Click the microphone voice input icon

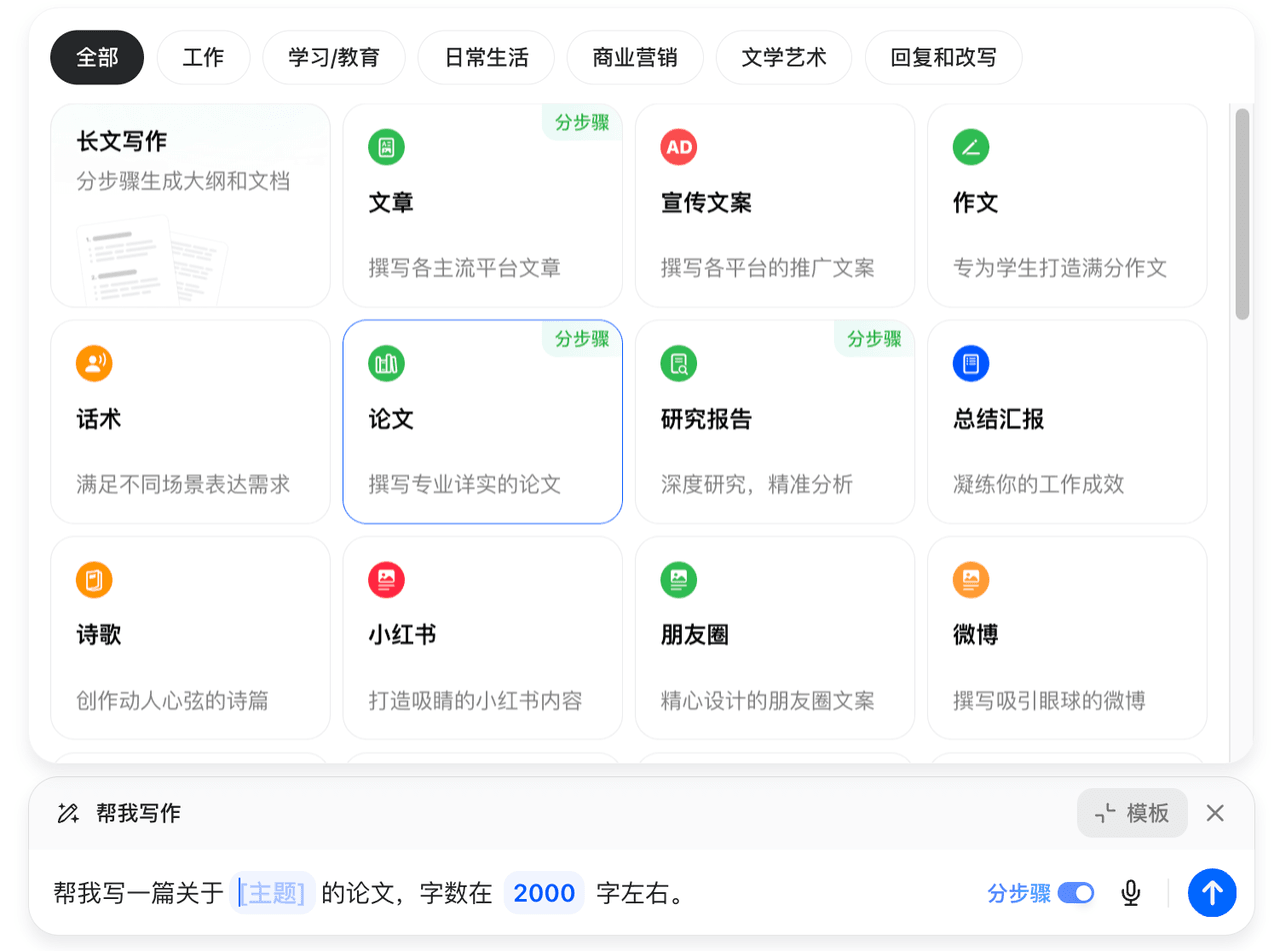[x=1130, y=892]
